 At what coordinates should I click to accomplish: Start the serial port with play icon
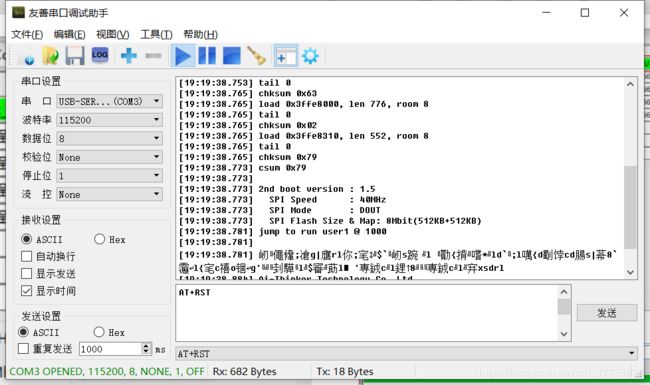click(x=182, y=56)
